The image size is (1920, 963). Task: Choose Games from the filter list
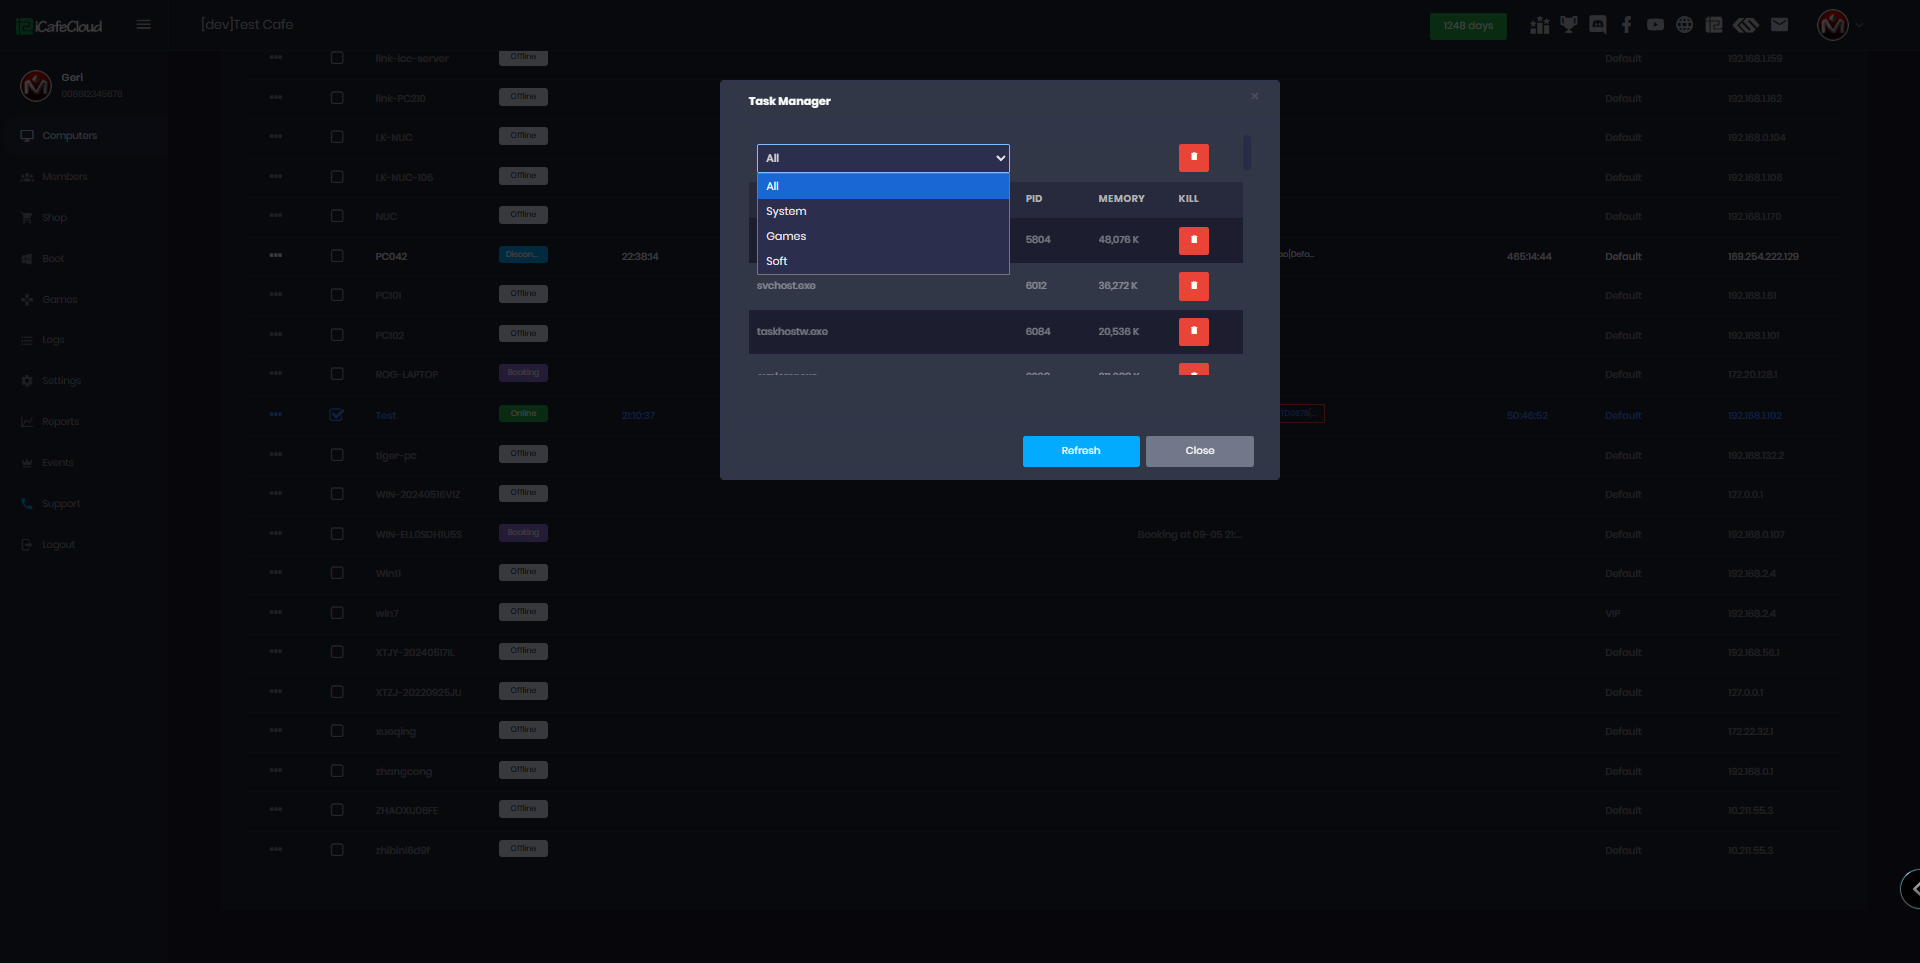[786, 236]
